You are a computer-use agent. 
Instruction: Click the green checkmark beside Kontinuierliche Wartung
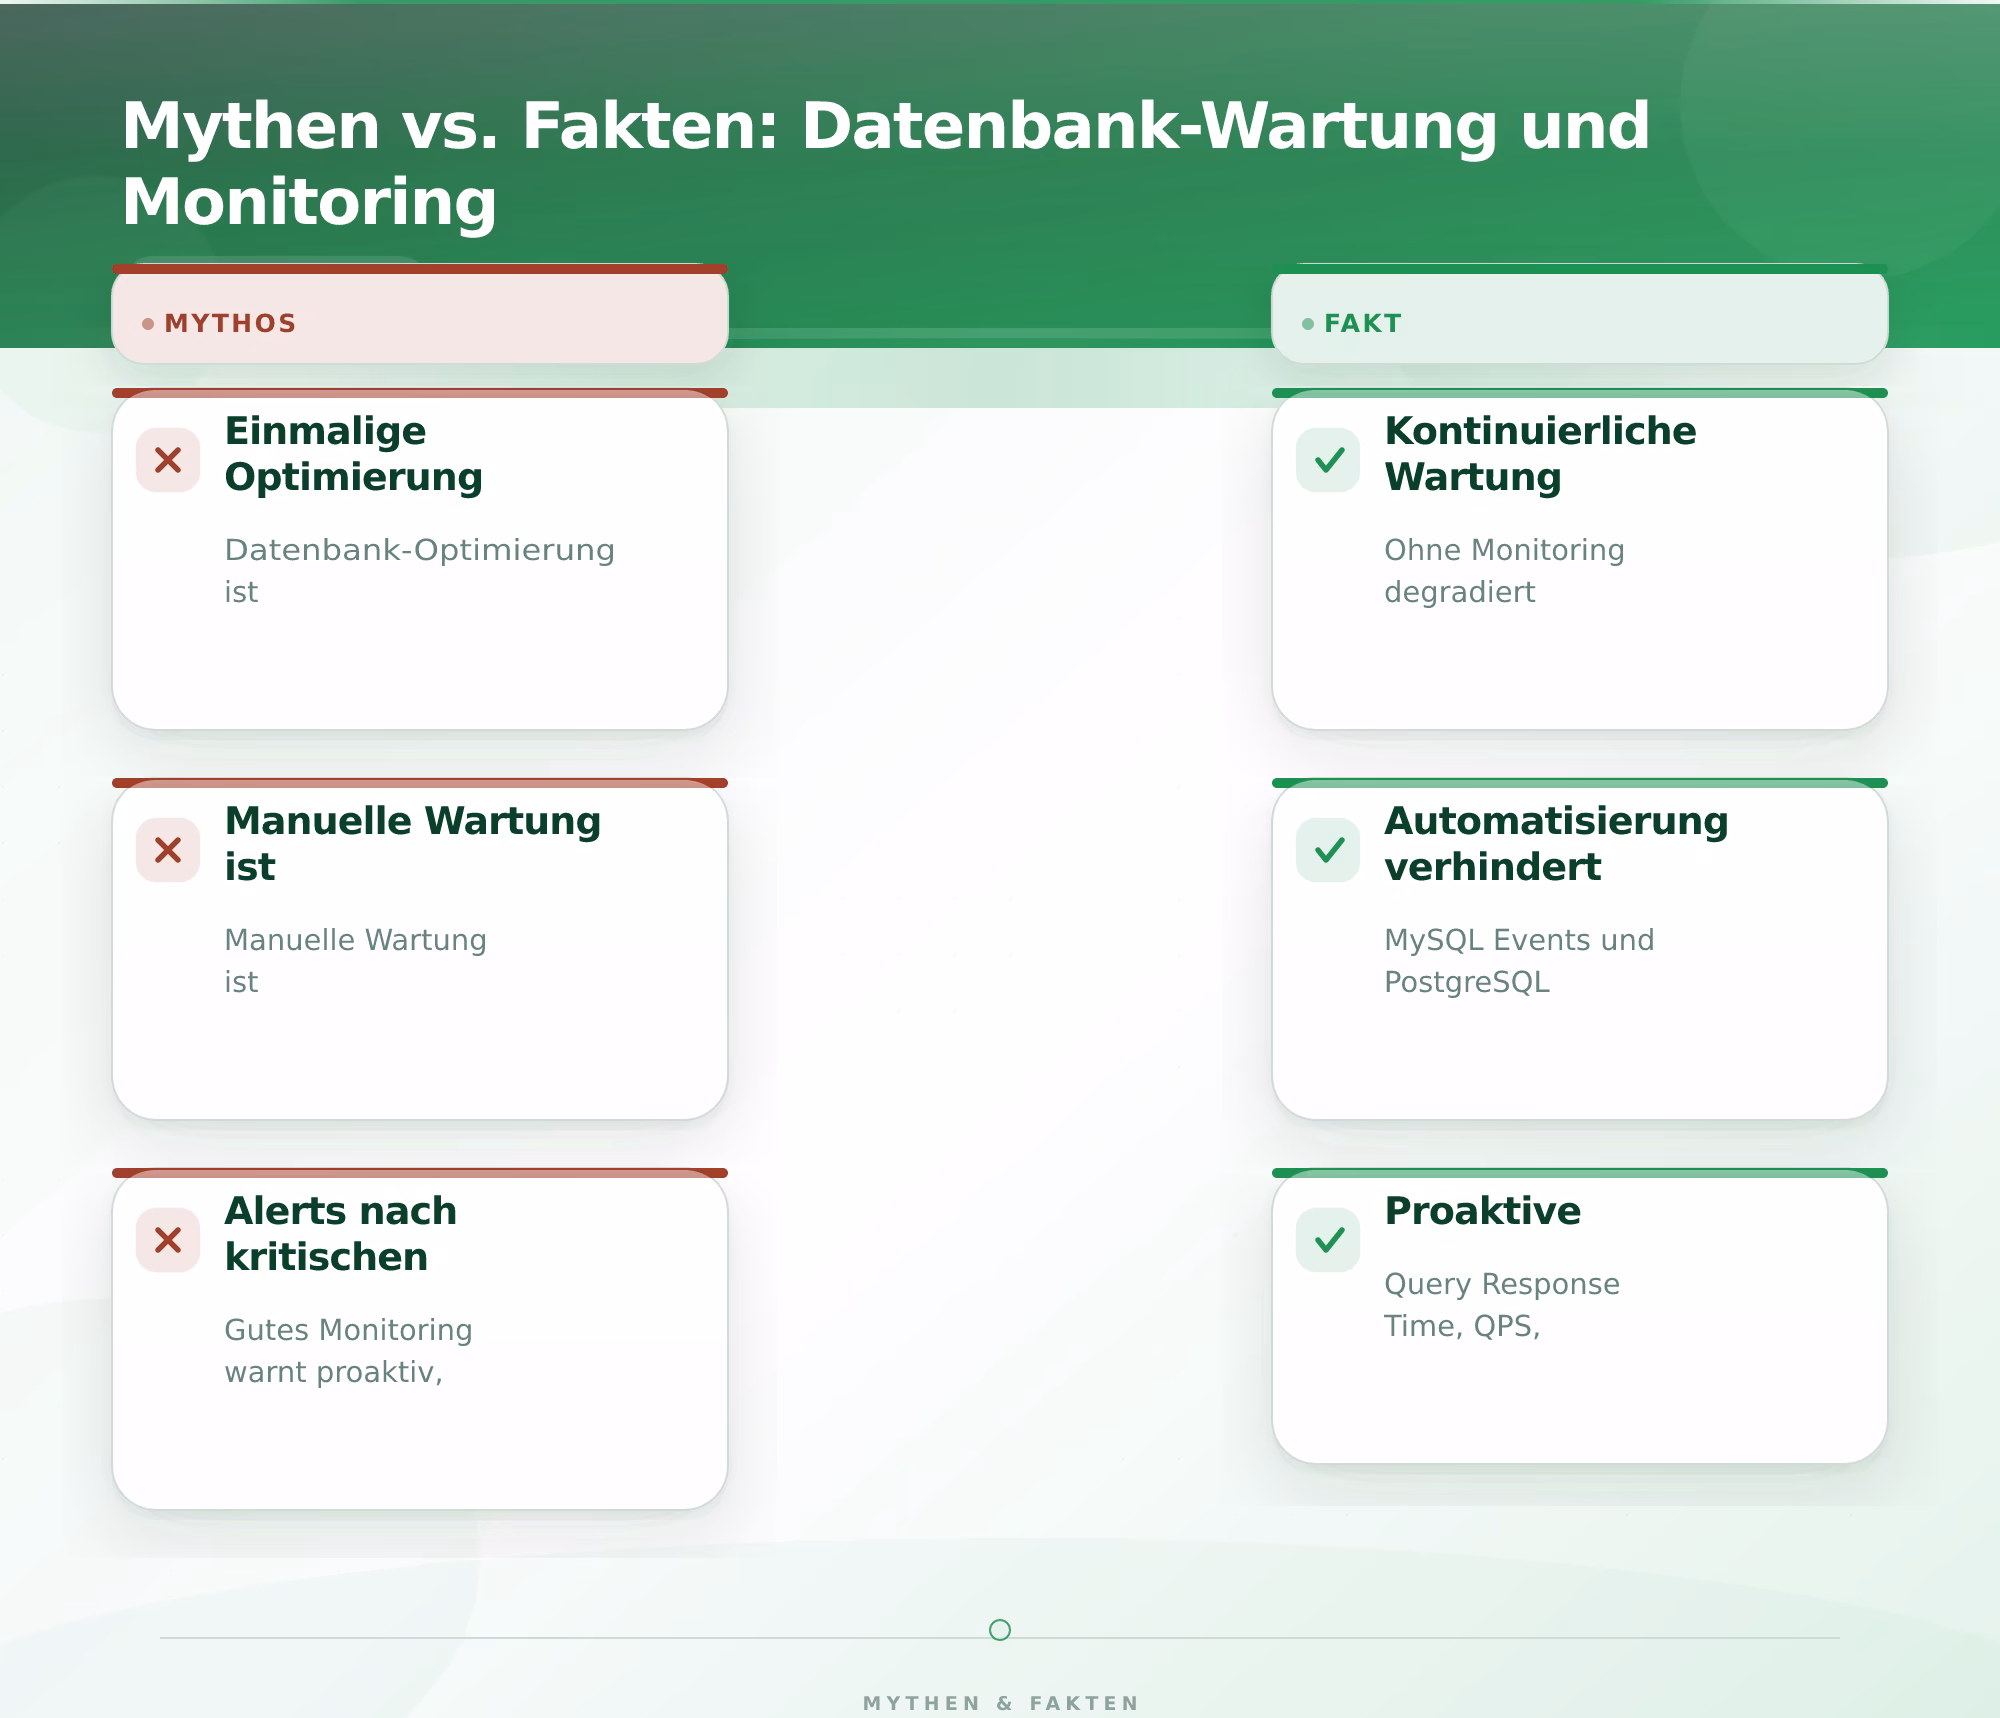tap(1328, 460)
